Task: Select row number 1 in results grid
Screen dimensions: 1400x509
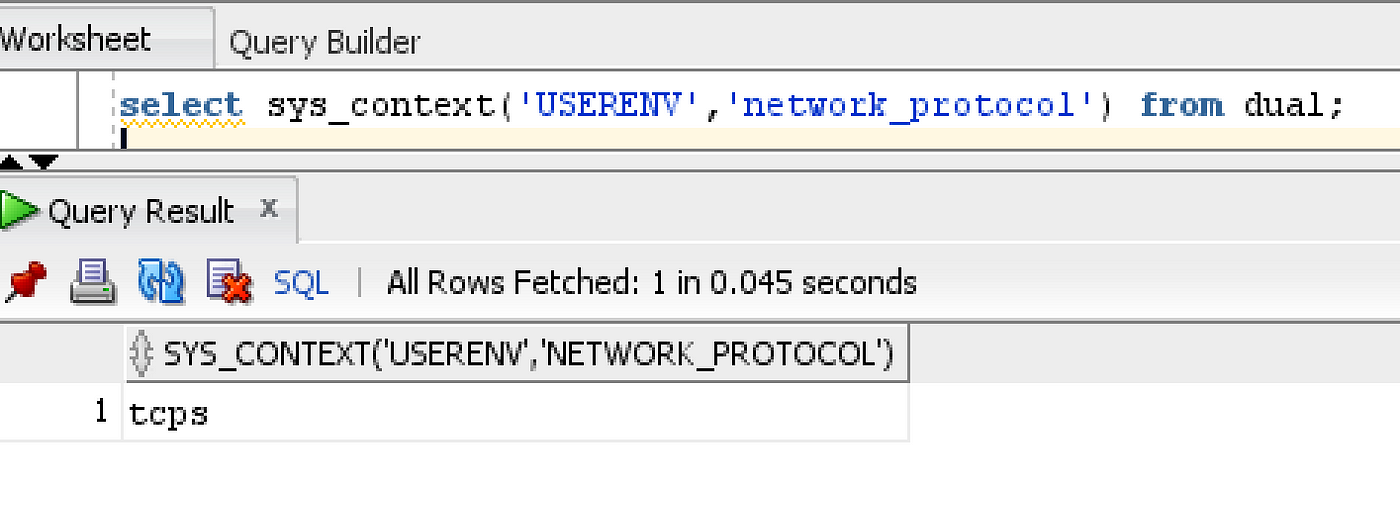Action: [62, 412]
